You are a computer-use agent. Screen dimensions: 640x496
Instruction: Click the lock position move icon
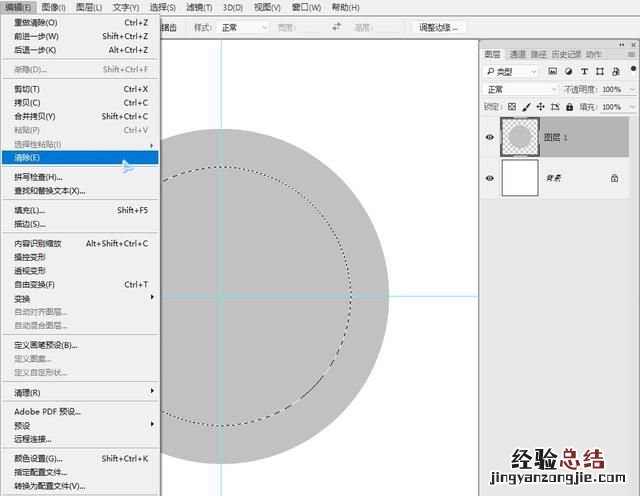539,106
